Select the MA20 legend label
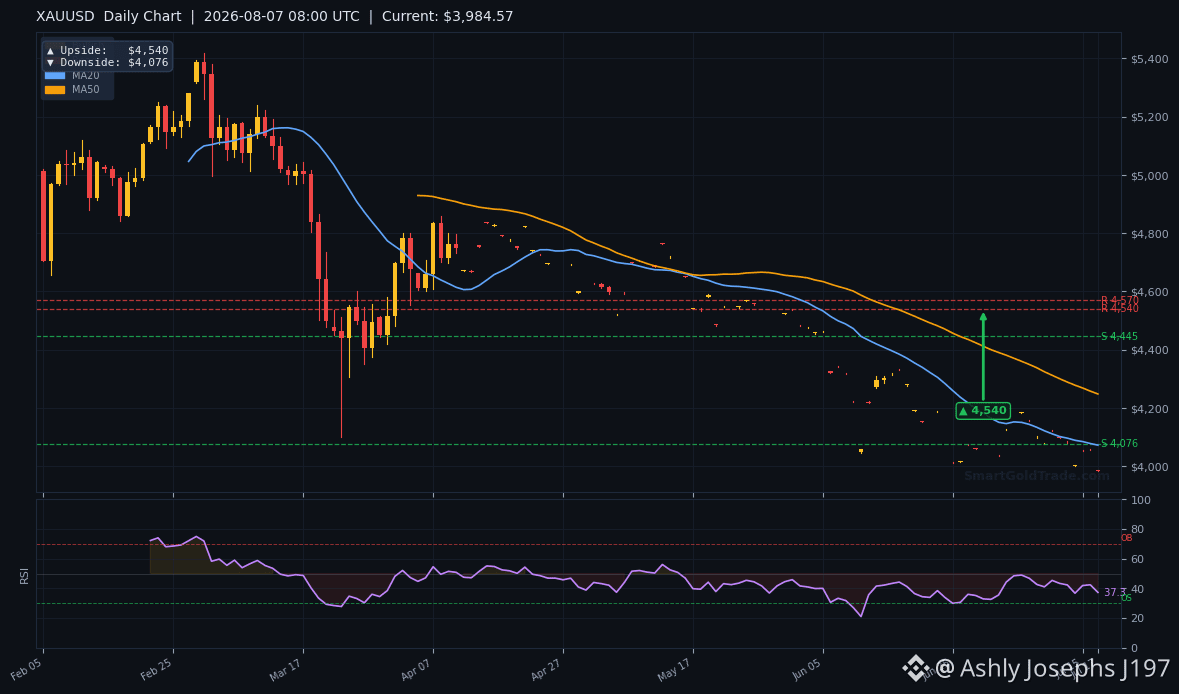 (x=86, y=75)
